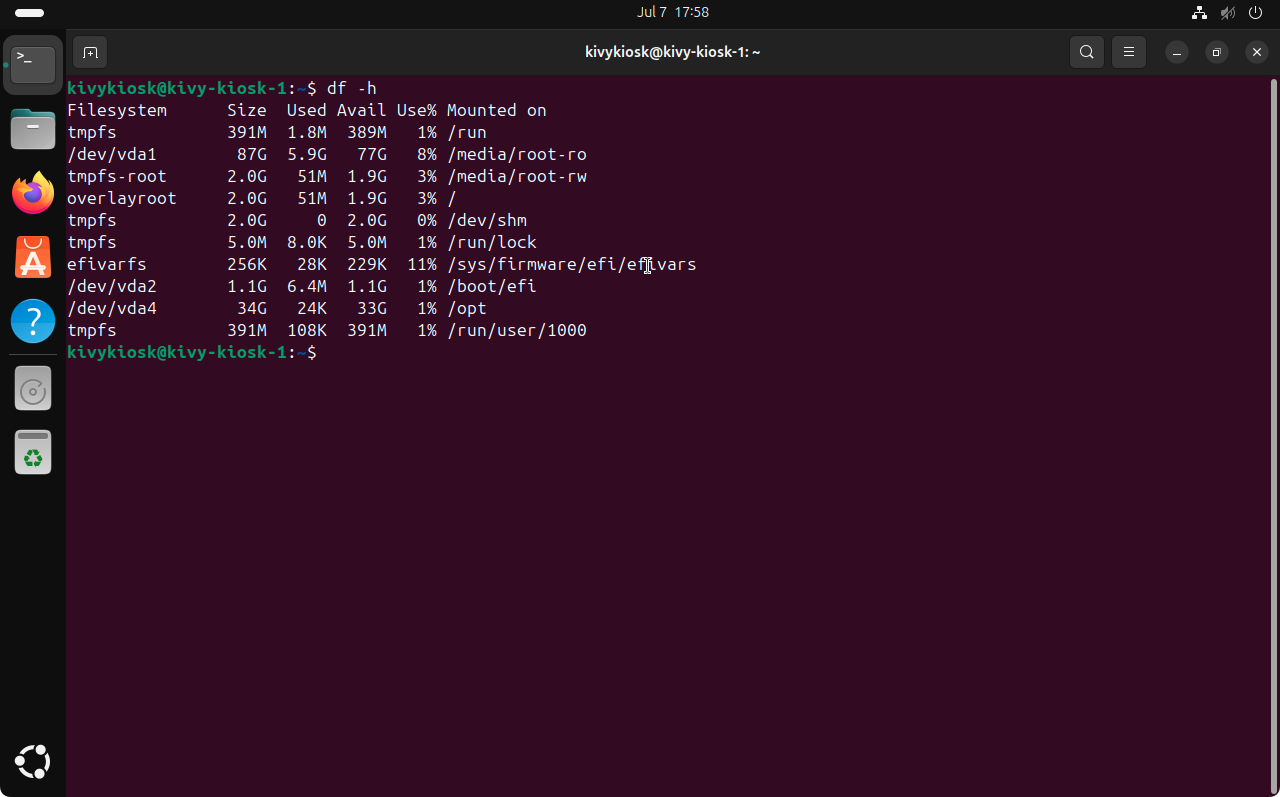Click the '5.9G' used value
The height and width of the screenshot is (797, 1280).
pos(307,154)
